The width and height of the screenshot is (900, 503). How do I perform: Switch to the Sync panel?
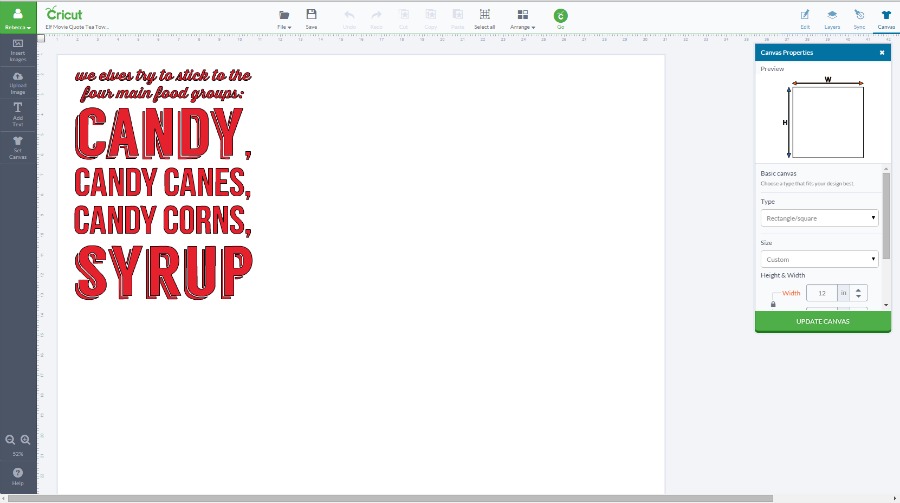859,19
